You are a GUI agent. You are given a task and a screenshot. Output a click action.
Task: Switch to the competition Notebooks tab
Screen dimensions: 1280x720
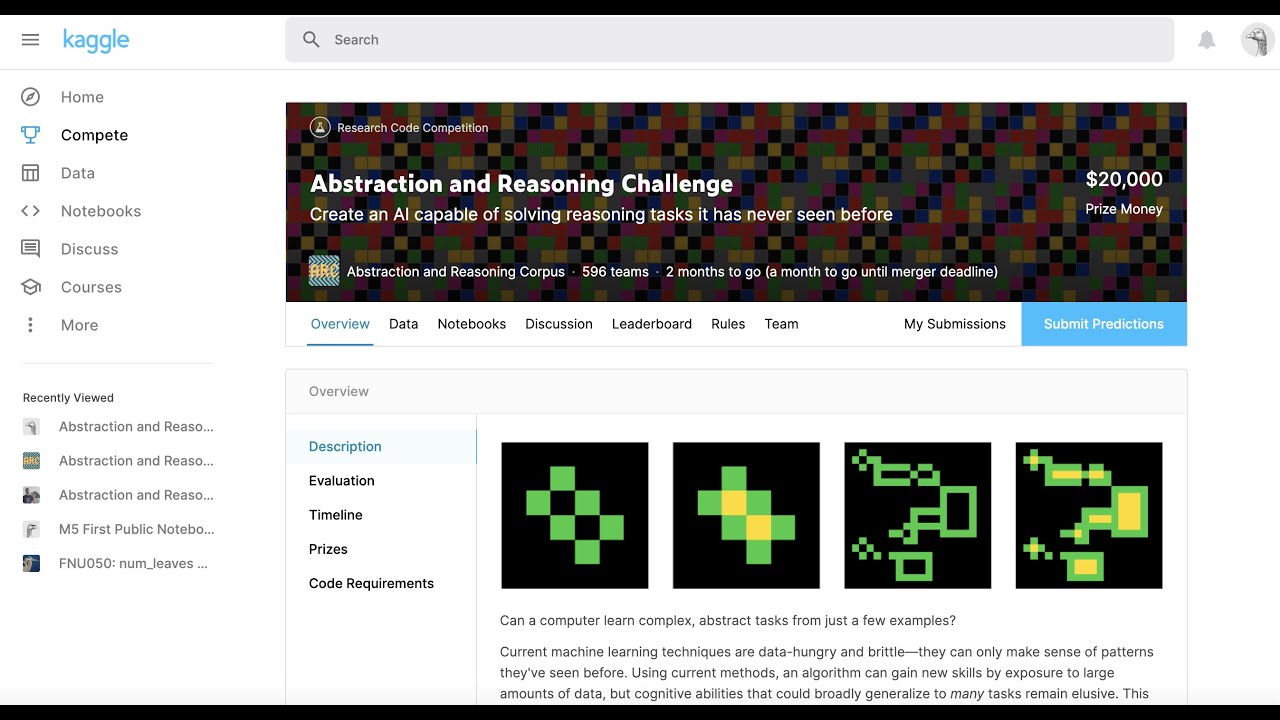(472, 324)
